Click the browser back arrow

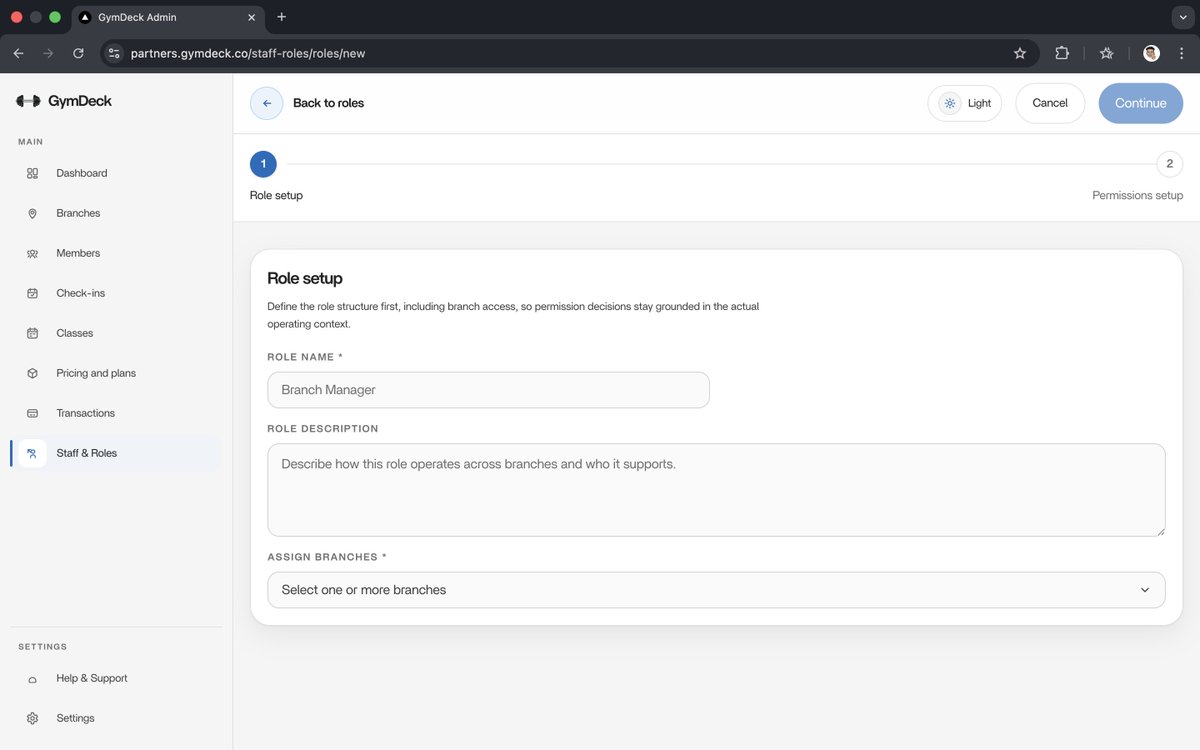pyautogui.click(x=18, y=53)
